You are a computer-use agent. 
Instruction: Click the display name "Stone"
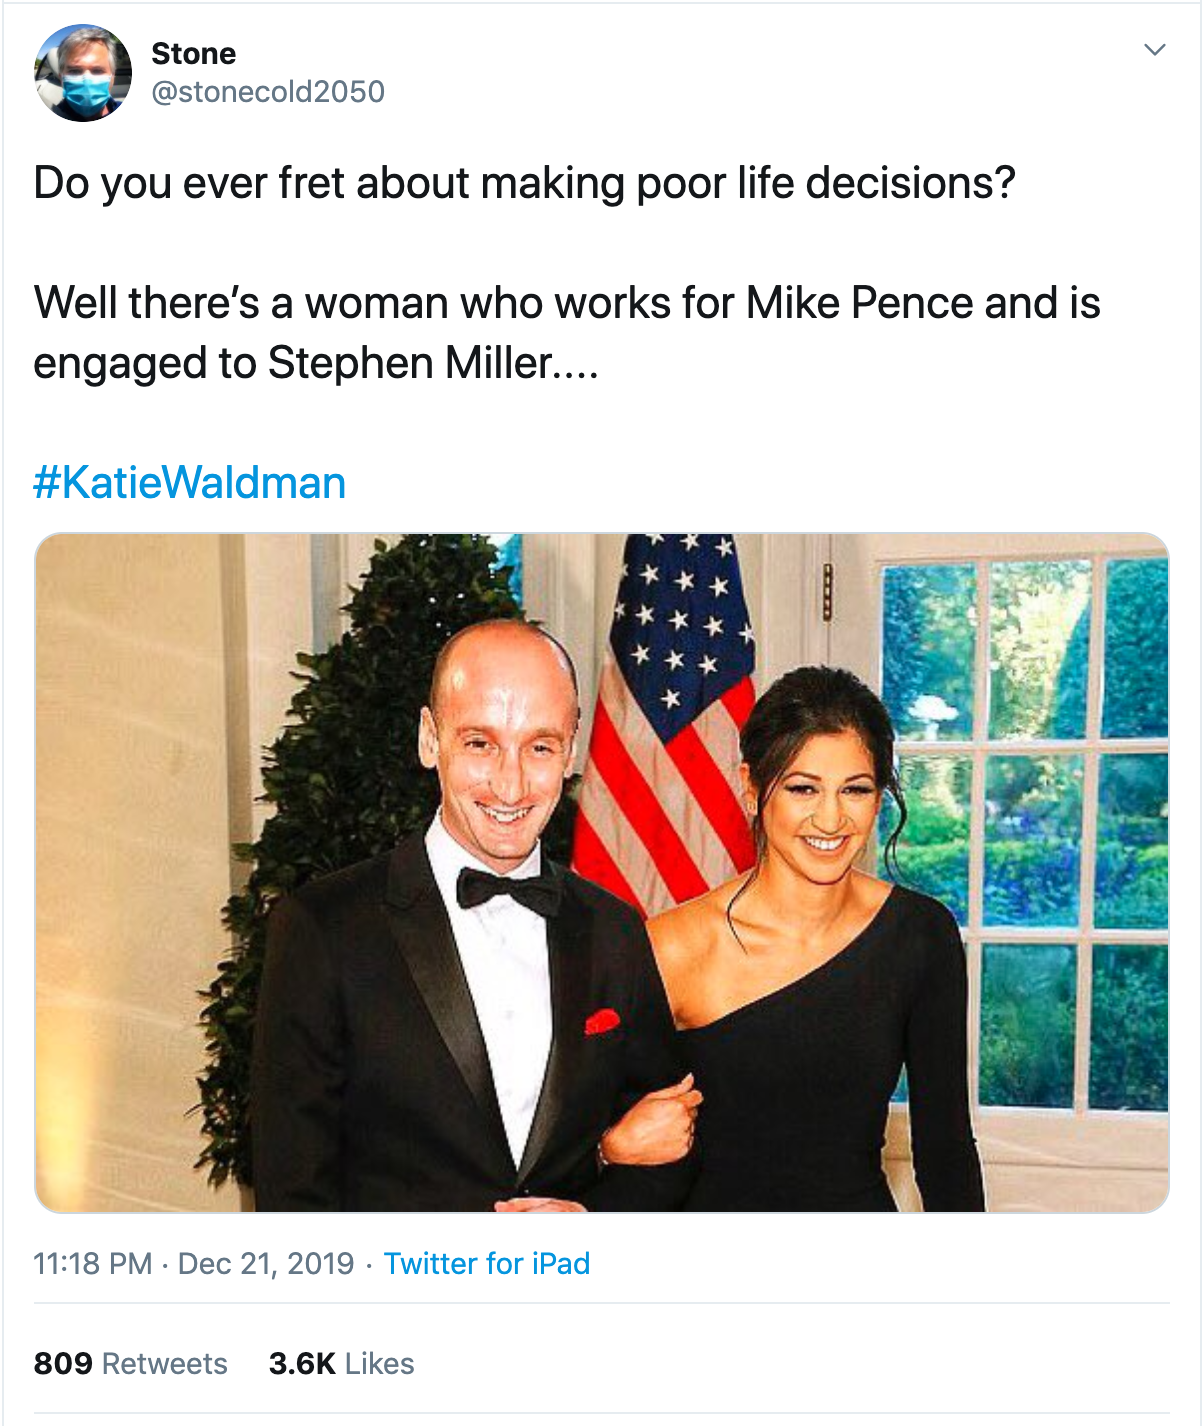tap(194, 53)
